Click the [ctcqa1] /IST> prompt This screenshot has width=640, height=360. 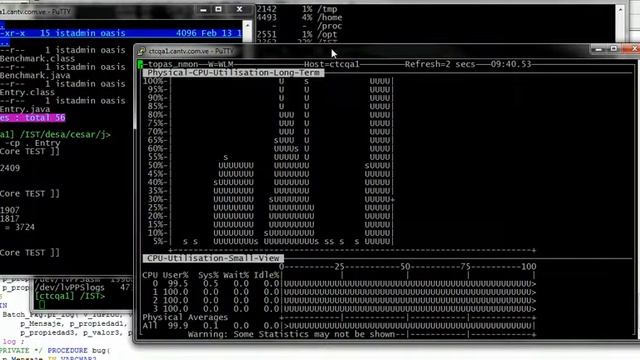tap(70, 296)
